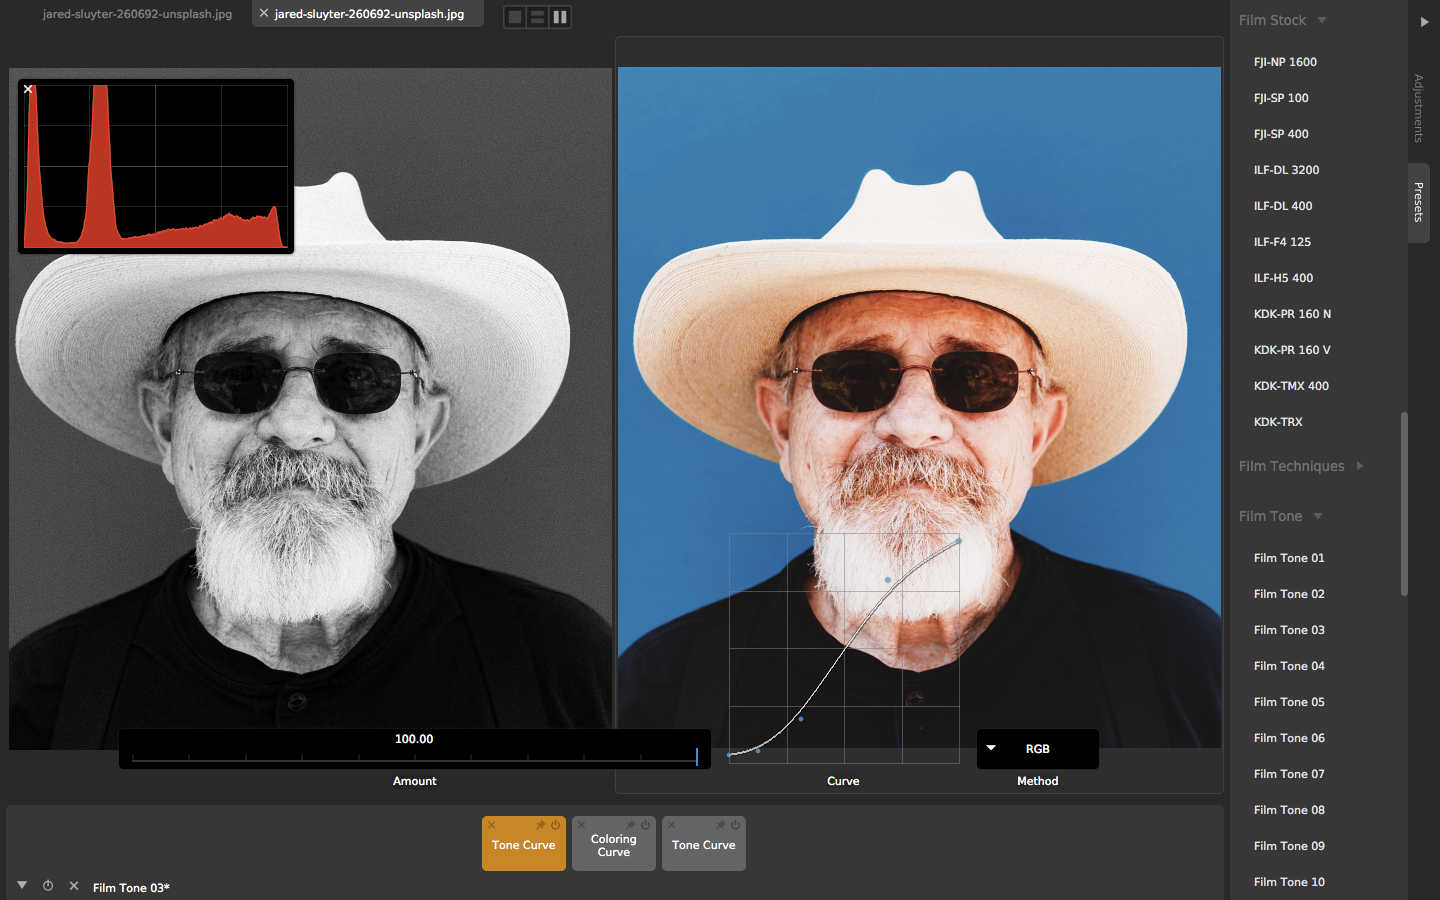Open the RGB Method dropdown
This screenshot has height=900, width=1440.
coord(1037,749)
